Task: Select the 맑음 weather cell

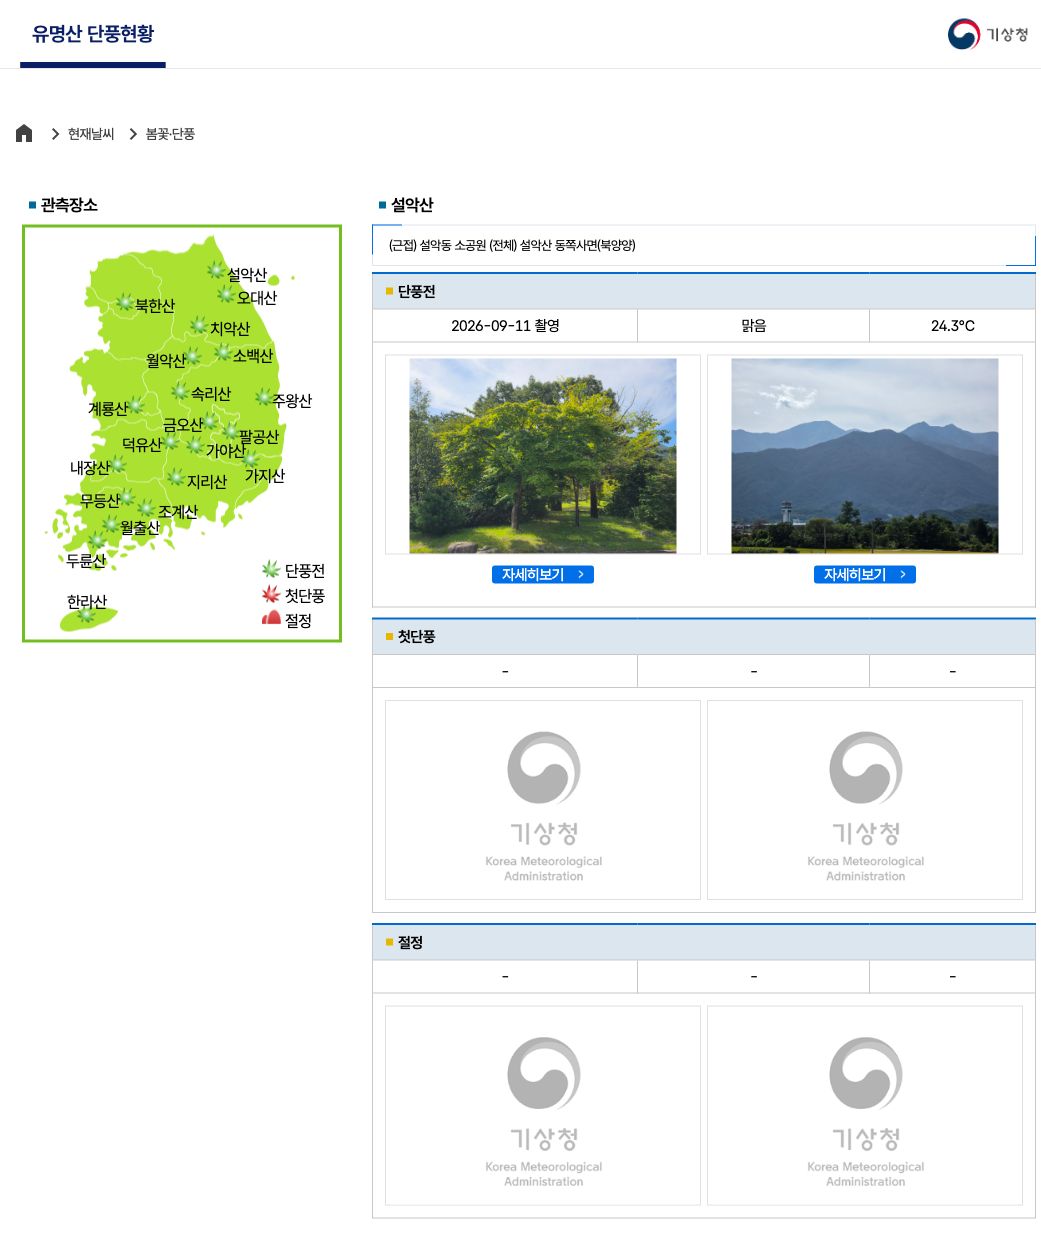Action: (x=753, y=326)
